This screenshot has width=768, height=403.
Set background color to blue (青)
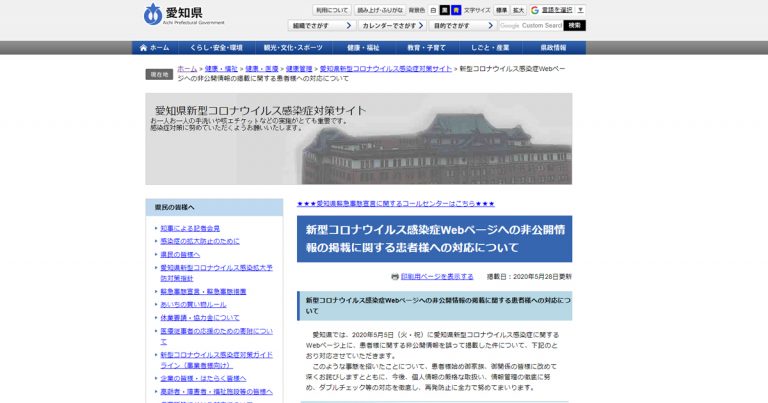point(456,10)
